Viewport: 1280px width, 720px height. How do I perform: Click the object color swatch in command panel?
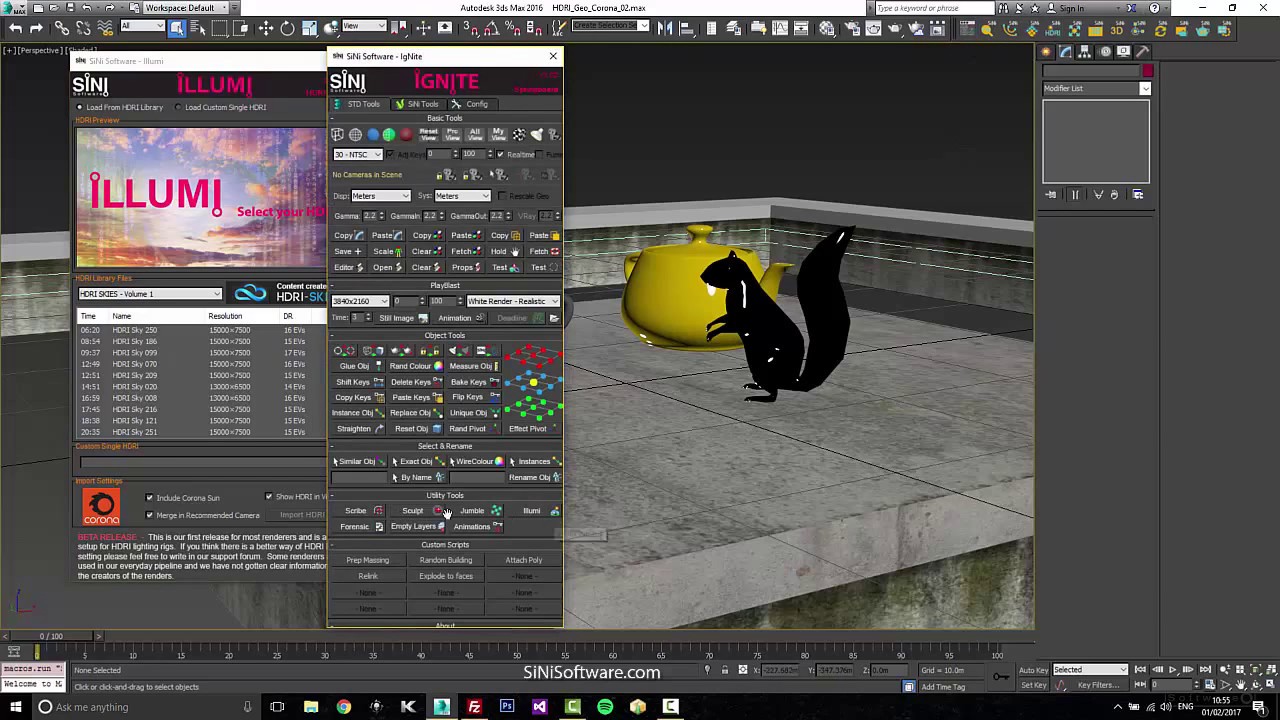point(1147,71)
